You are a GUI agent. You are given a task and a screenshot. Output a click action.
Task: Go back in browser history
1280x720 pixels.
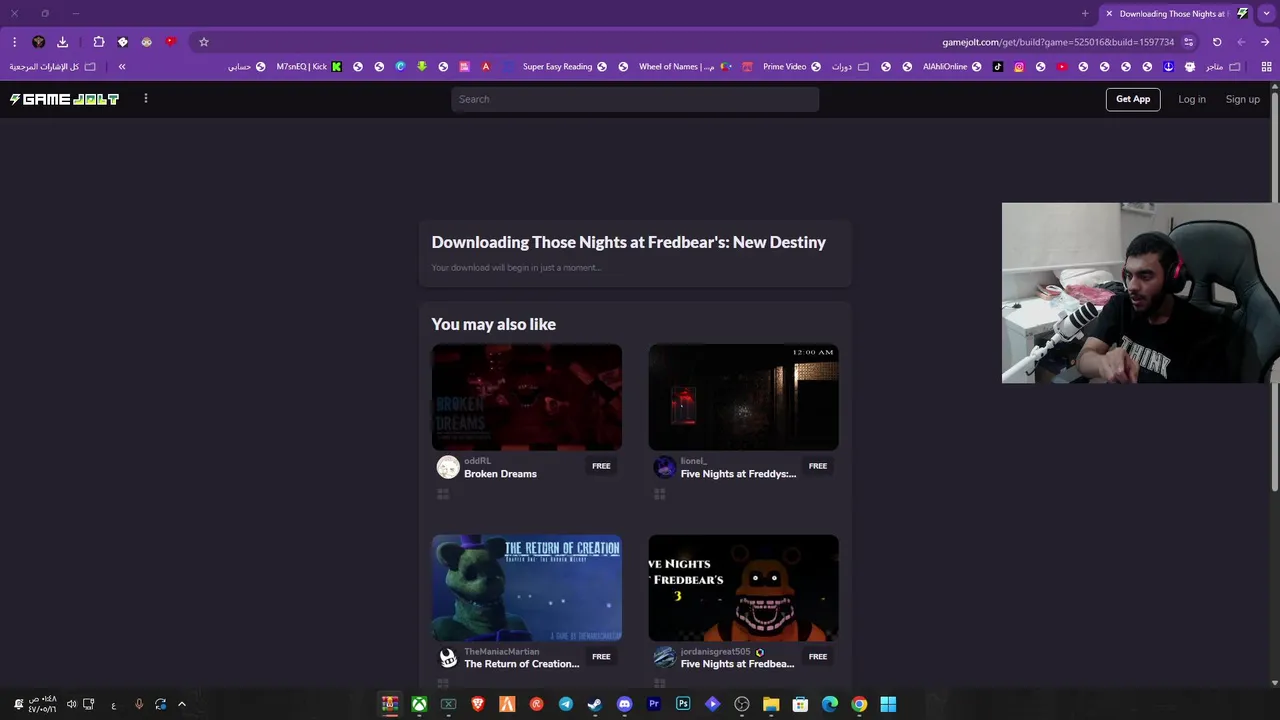click(1265, 42)
